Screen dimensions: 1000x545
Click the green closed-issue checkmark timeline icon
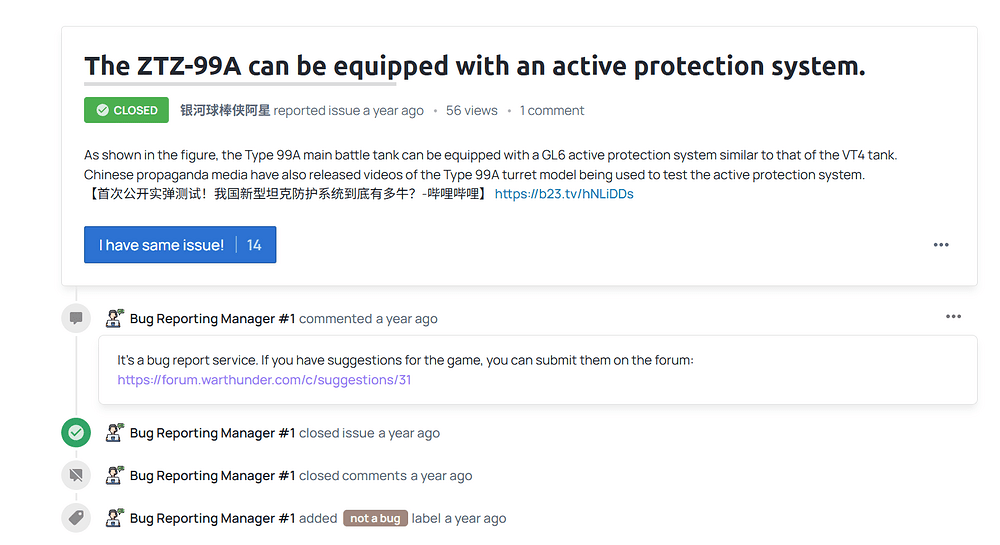tap(76, 433)
